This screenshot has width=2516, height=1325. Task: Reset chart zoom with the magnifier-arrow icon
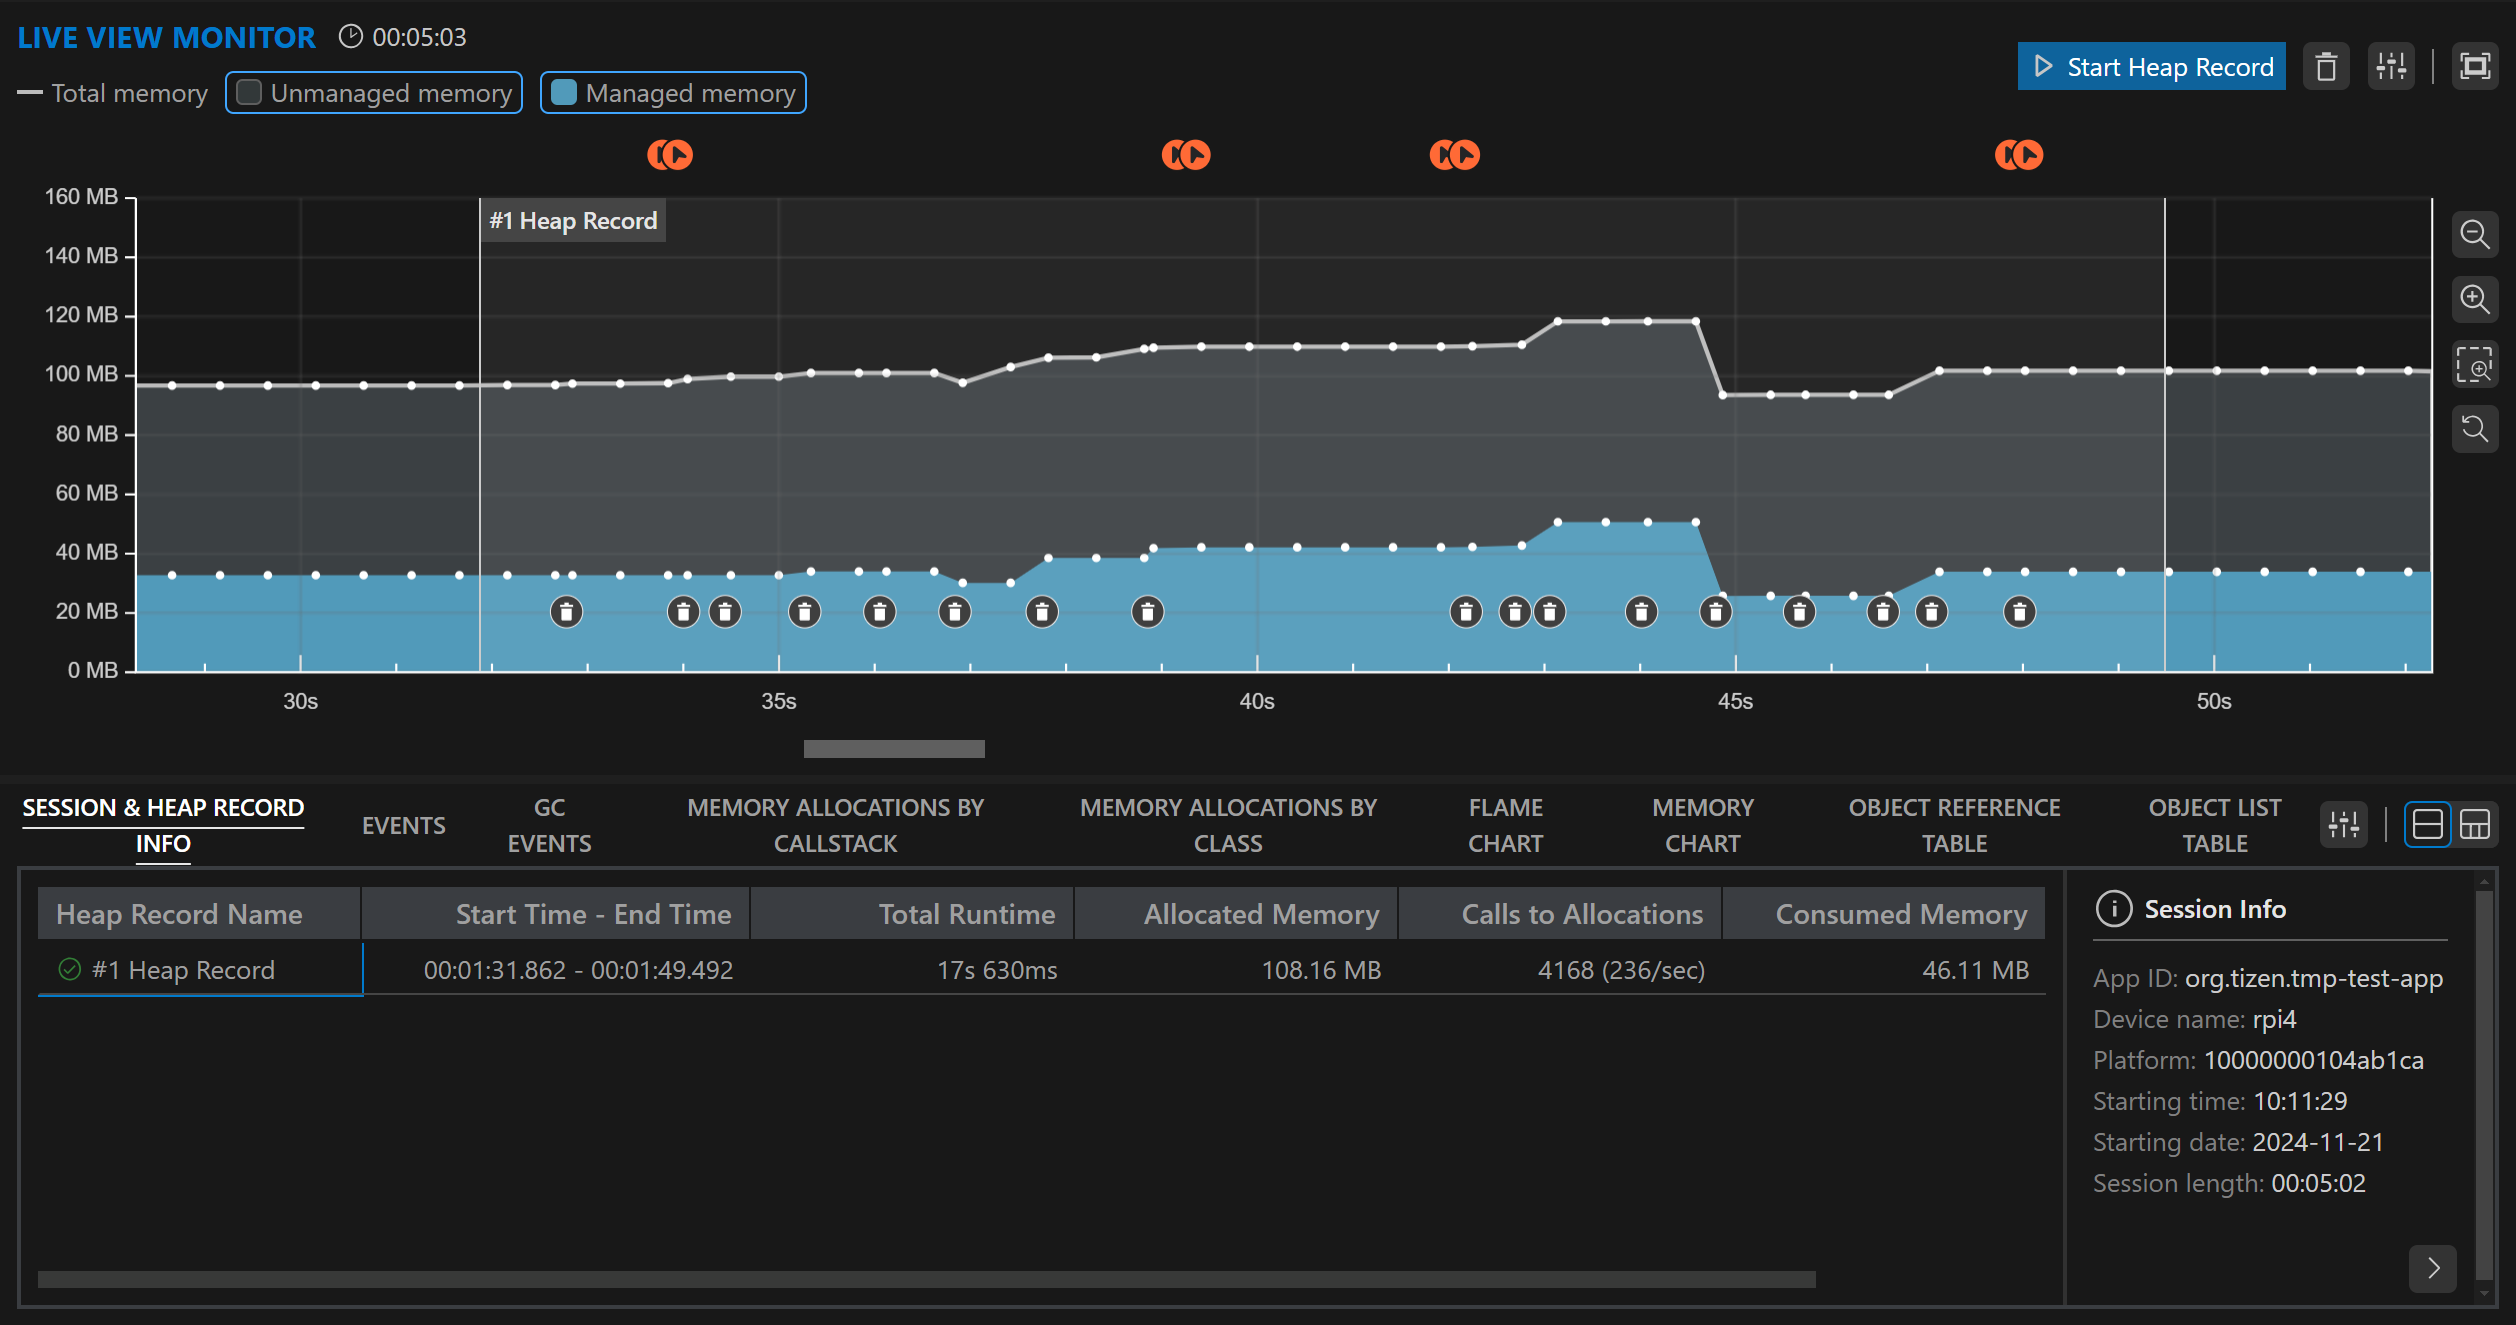(x=2475, y=430)
